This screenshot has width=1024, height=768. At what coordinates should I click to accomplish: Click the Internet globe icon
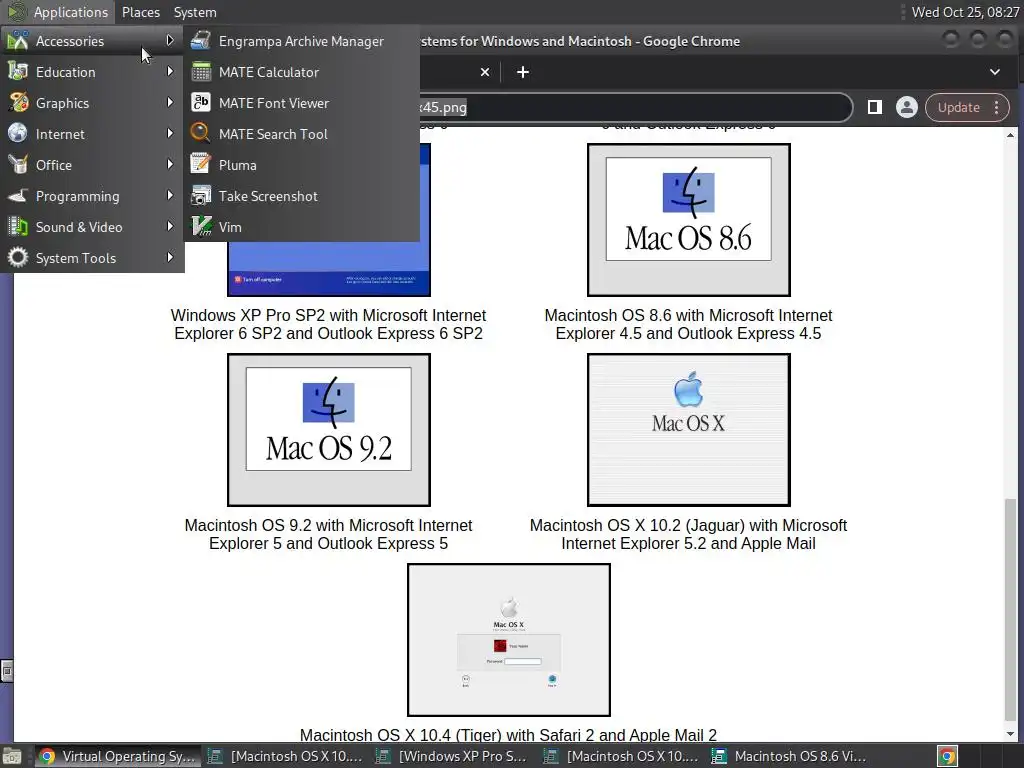click(18, 133)
